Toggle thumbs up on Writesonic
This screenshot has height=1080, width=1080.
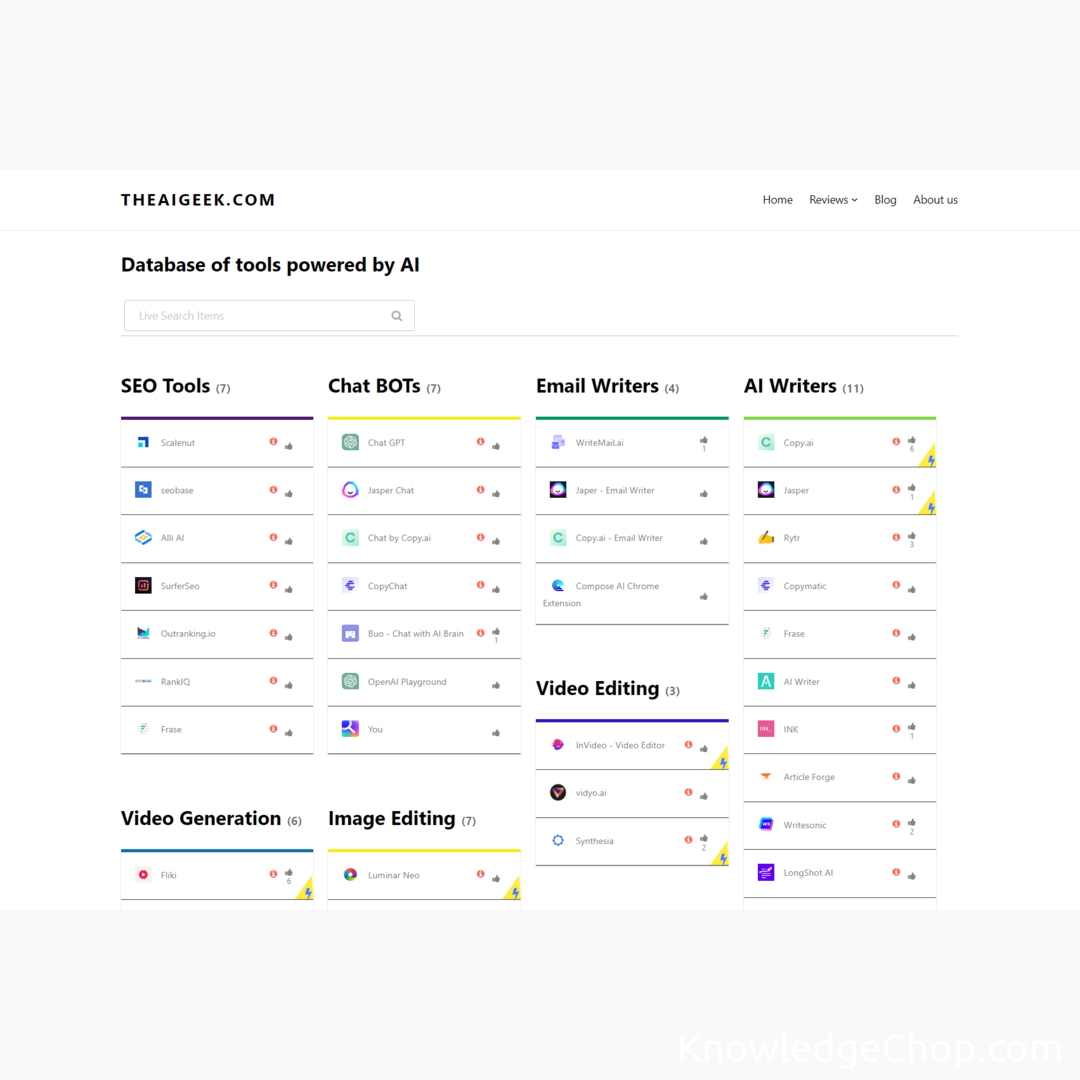click(x=911, y=822)
